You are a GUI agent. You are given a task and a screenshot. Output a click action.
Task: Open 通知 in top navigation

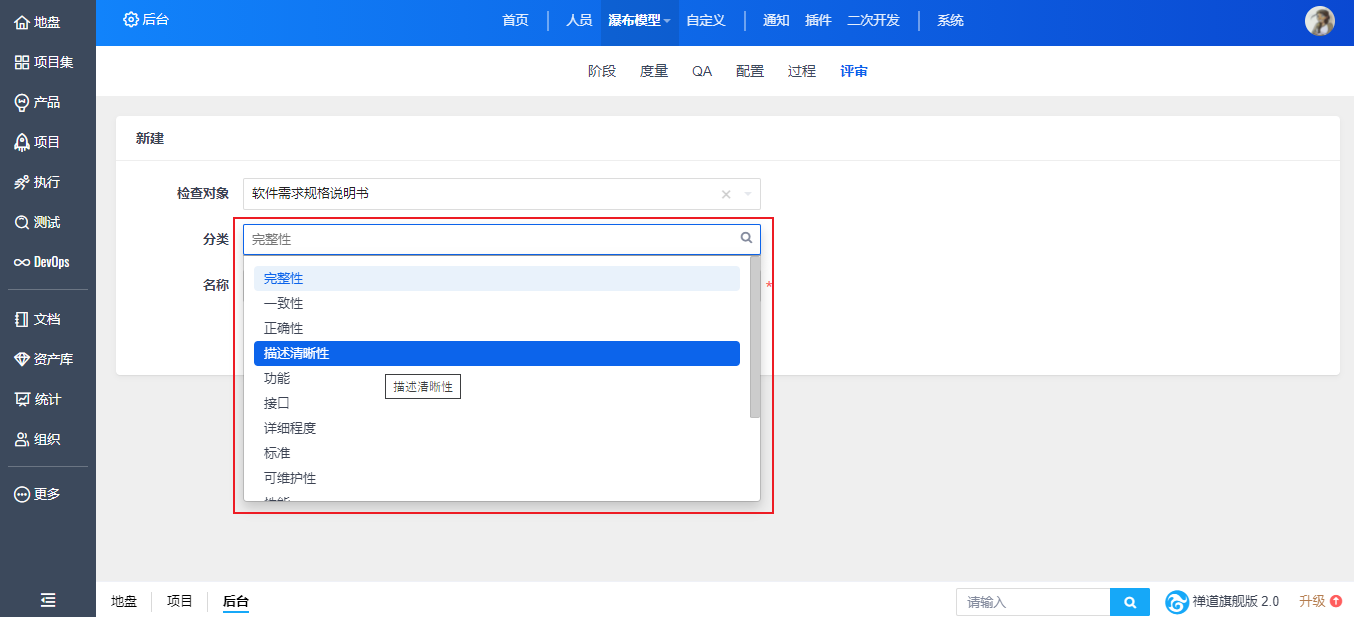776,20
